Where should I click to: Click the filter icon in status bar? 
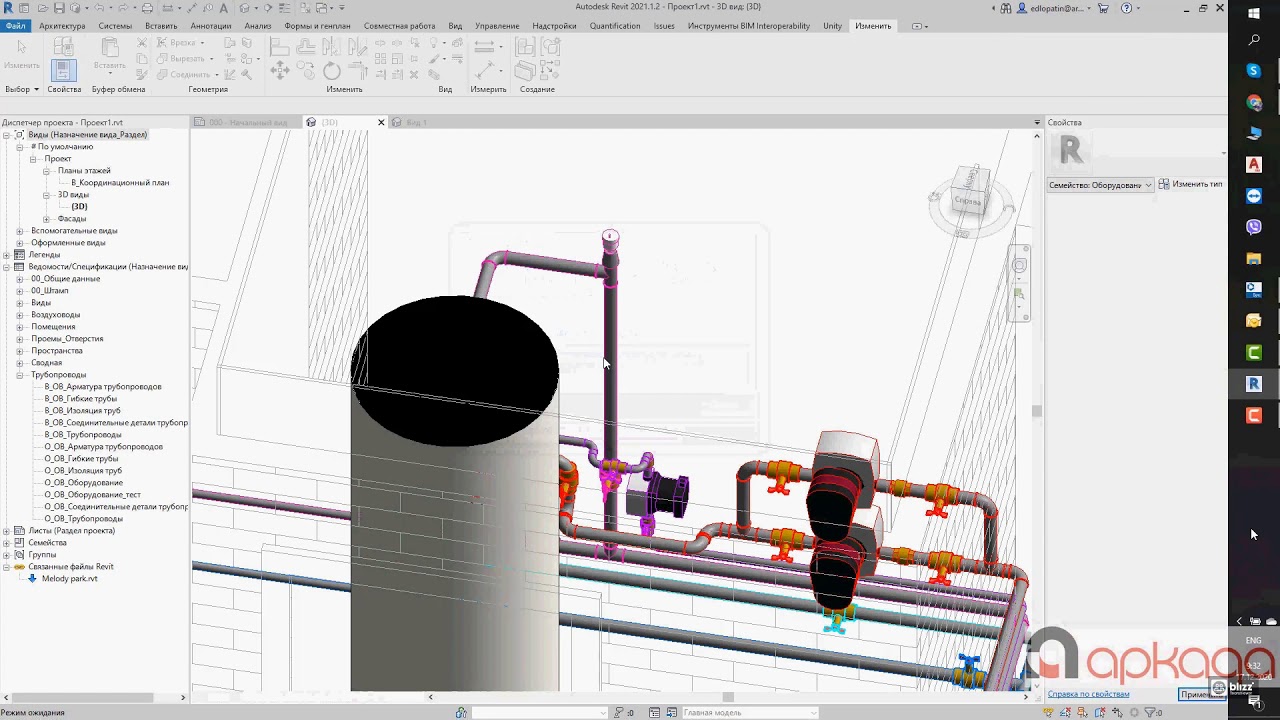pos(1149,713)
